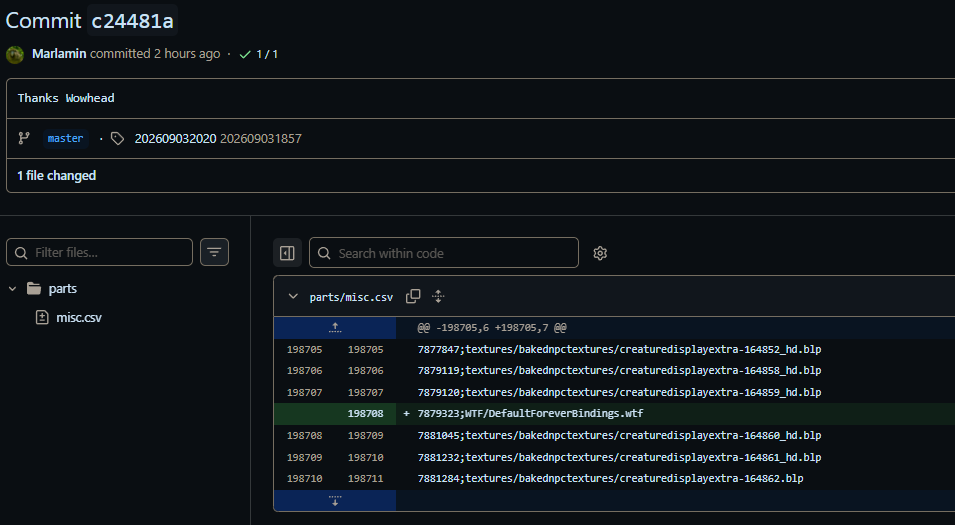Screen dimensions: 955x525
Task: Click the line containing 7881045
Action: [x=619, y=435]
